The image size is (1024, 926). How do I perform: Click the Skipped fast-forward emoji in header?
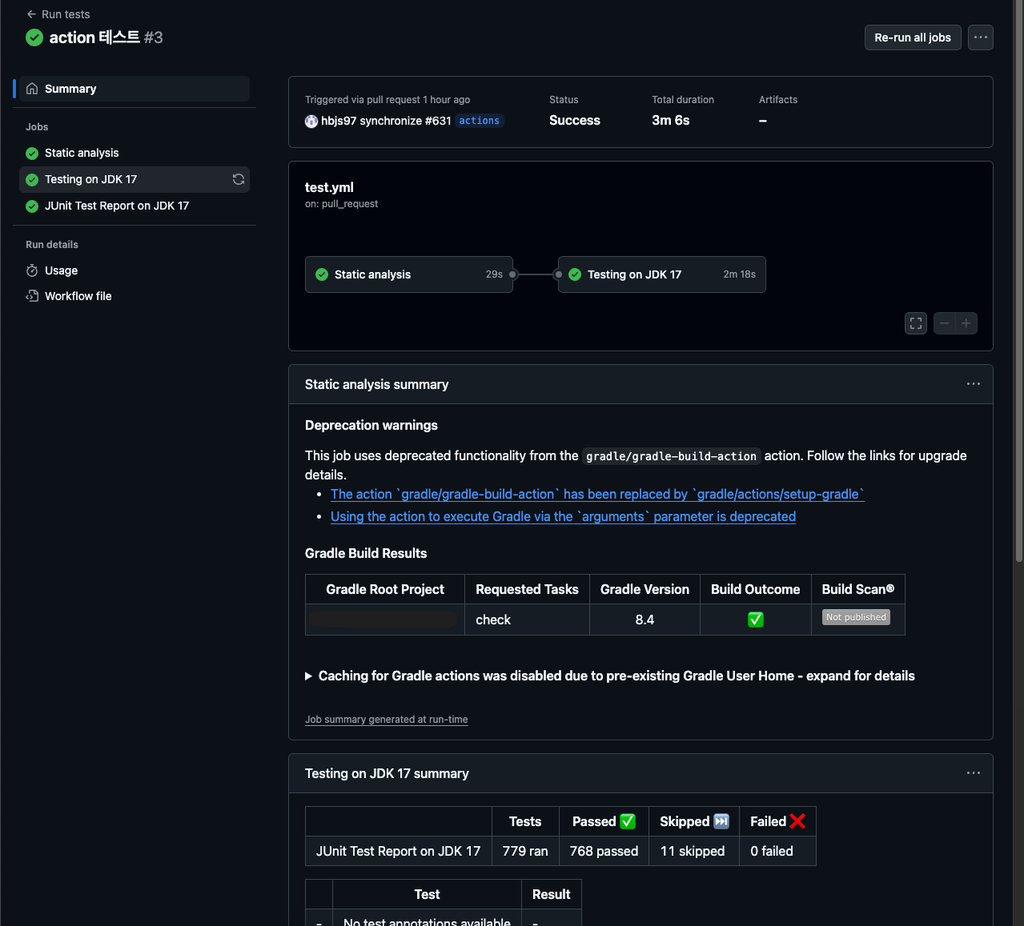tap(721, 822)
